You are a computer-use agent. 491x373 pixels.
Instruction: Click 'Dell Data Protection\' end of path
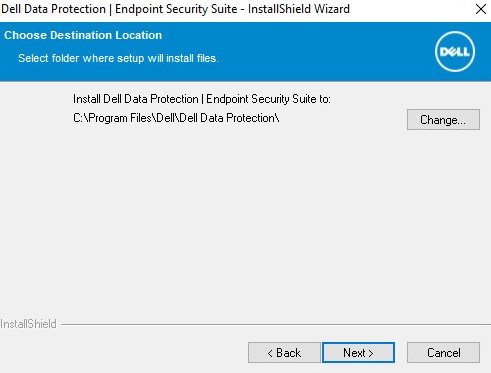point(229,118)
